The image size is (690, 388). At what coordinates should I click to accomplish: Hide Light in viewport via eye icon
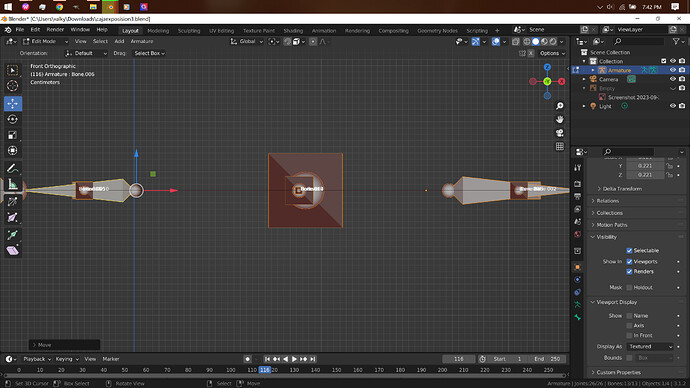[672, 106]
